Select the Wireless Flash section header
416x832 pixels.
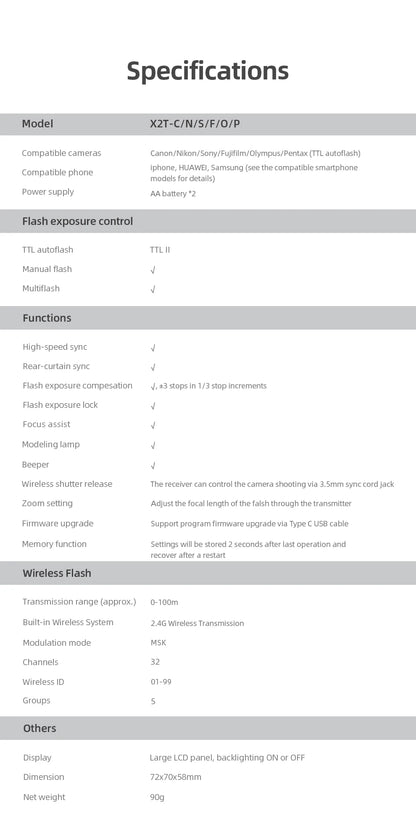[x=208, y=573]
